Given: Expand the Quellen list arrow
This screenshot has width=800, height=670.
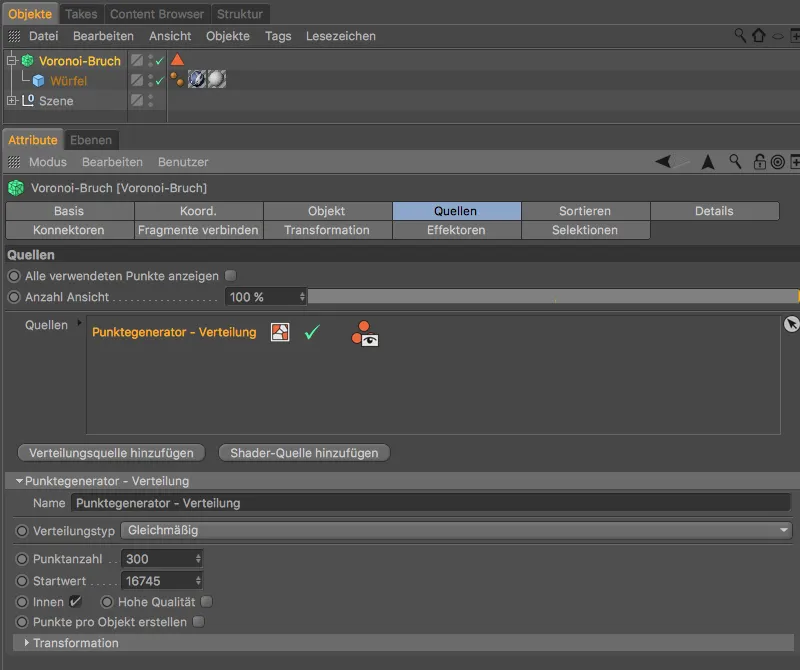Looking at the screenshot, I should pyautogui.click(x=79, y=322).
